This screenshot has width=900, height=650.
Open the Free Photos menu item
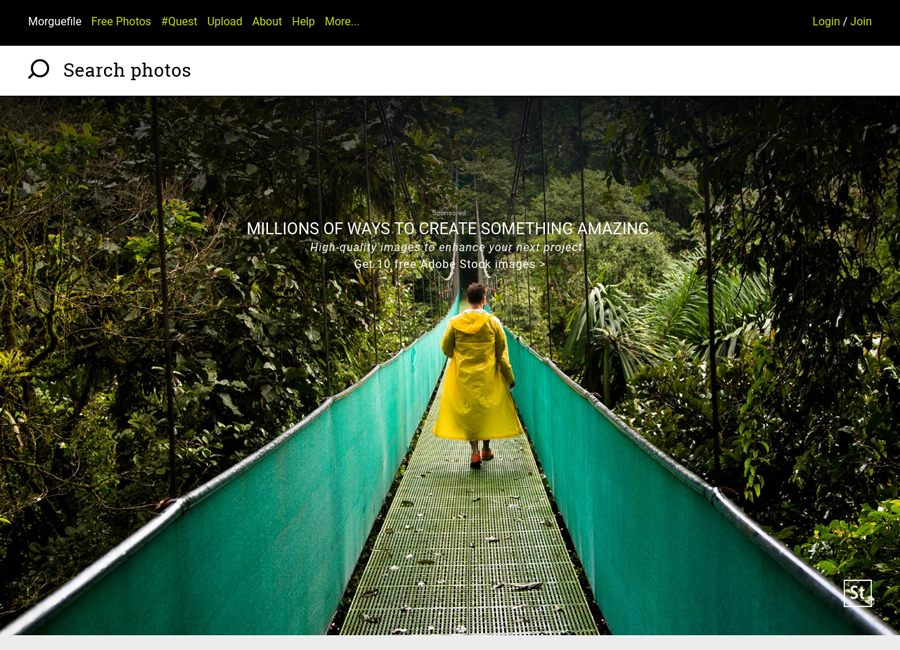coord(121,21)
